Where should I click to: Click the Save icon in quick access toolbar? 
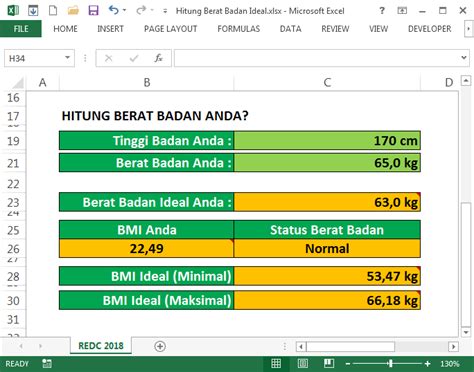coord(93,11)
